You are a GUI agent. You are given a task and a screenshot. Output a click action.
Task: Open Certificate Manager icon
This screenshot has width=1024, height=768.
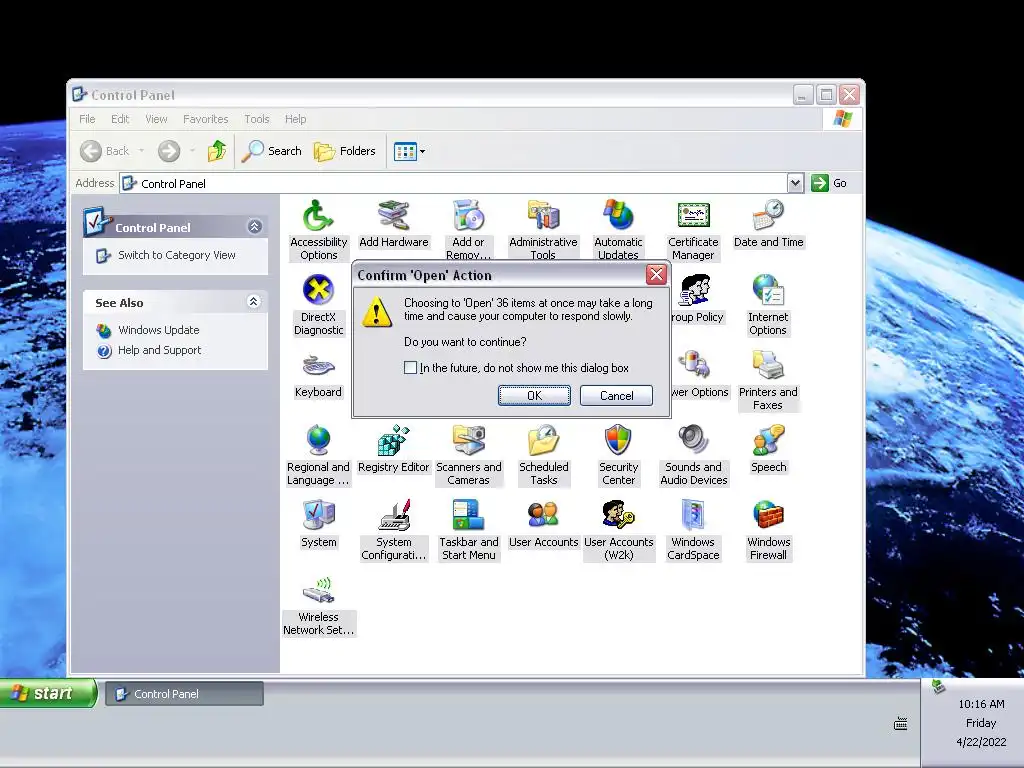click(x=693, y=229)
